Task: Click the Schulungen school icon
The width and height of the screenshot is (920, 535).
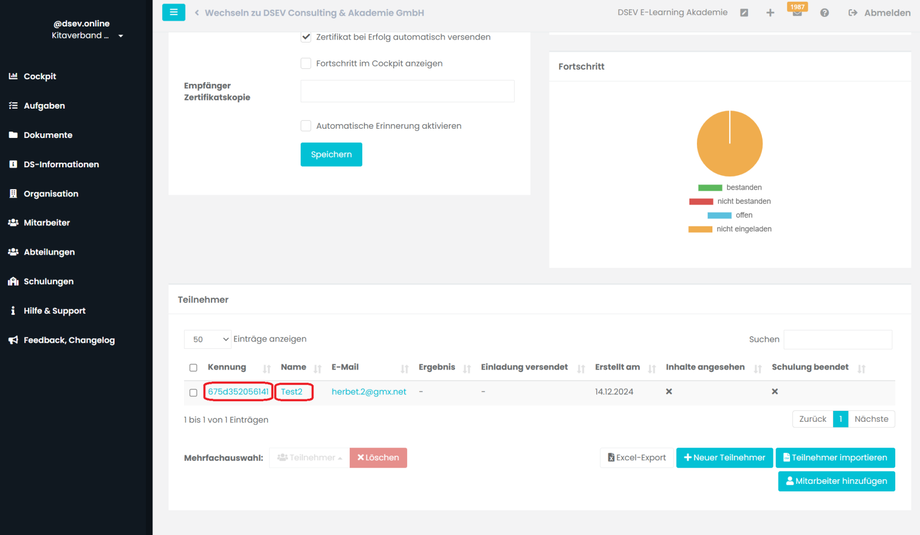Action: [13, 282]
